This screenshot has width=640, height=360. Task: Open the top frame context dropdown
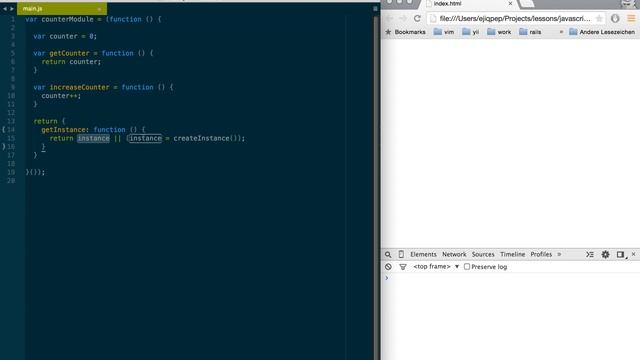pos(436,267)
